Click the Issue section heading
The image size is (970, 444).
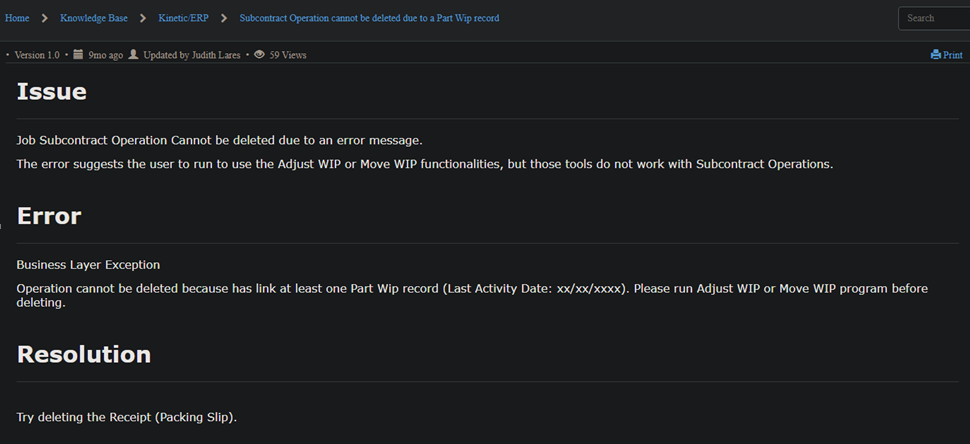coord(52,92)
